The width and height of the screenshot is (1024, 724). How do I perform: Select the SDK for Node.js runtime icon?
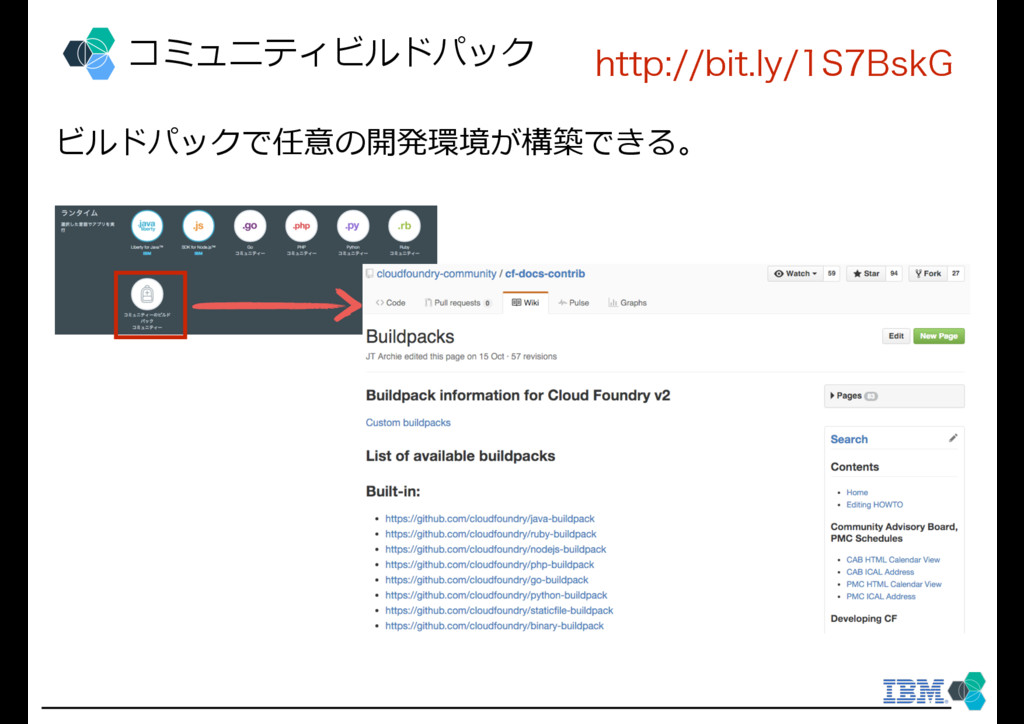click(x=198, y=226)
